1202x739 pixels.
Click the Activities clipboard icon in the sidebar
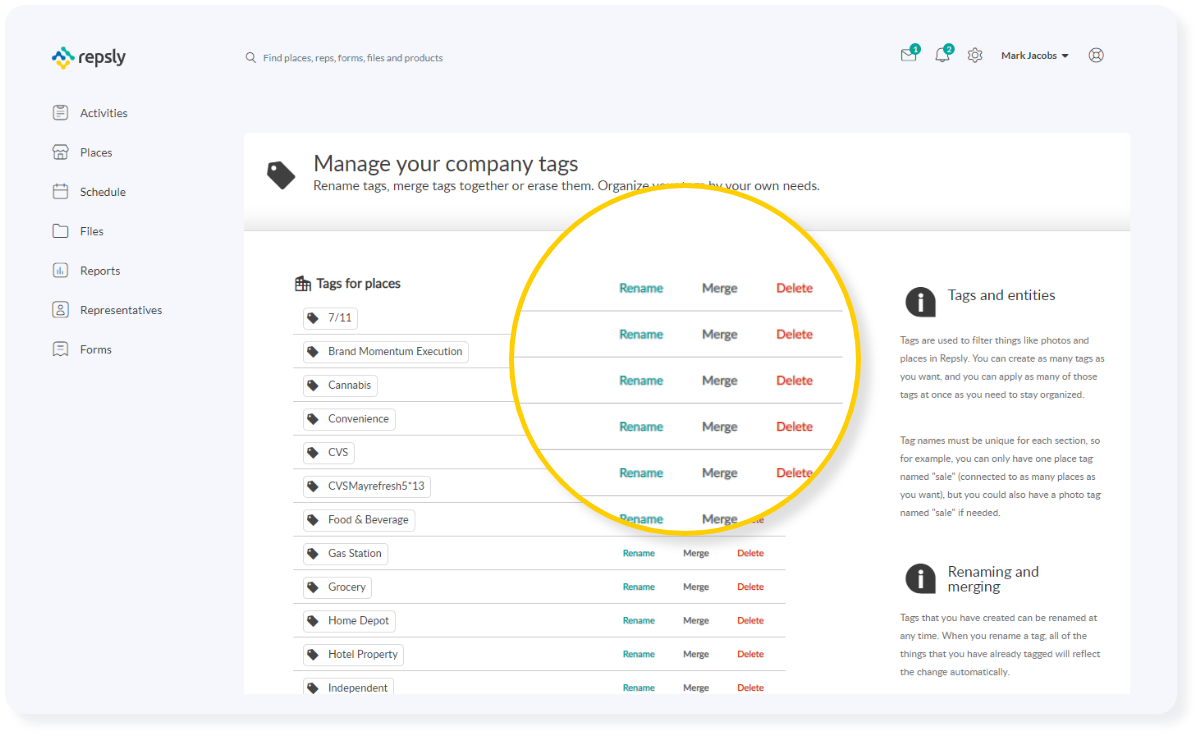61,113
